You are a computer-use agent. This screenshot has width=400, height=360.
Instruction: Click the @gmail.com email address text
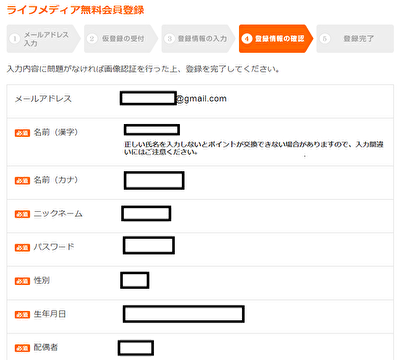point(201,99)
